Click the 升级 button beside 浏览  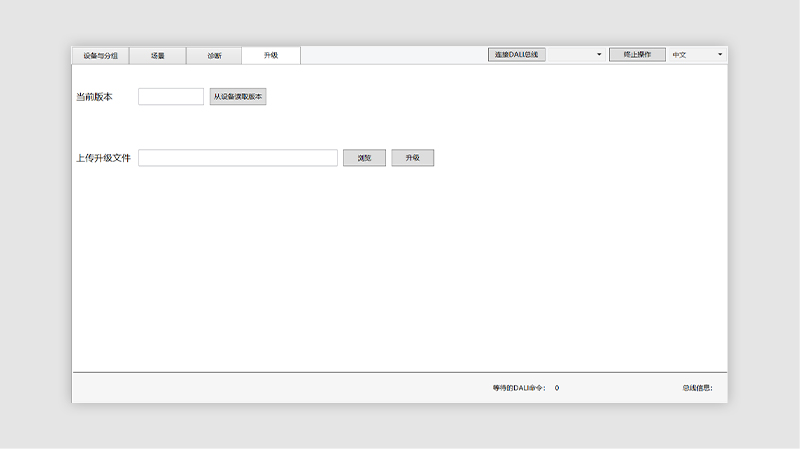click(x=412, y=158)
